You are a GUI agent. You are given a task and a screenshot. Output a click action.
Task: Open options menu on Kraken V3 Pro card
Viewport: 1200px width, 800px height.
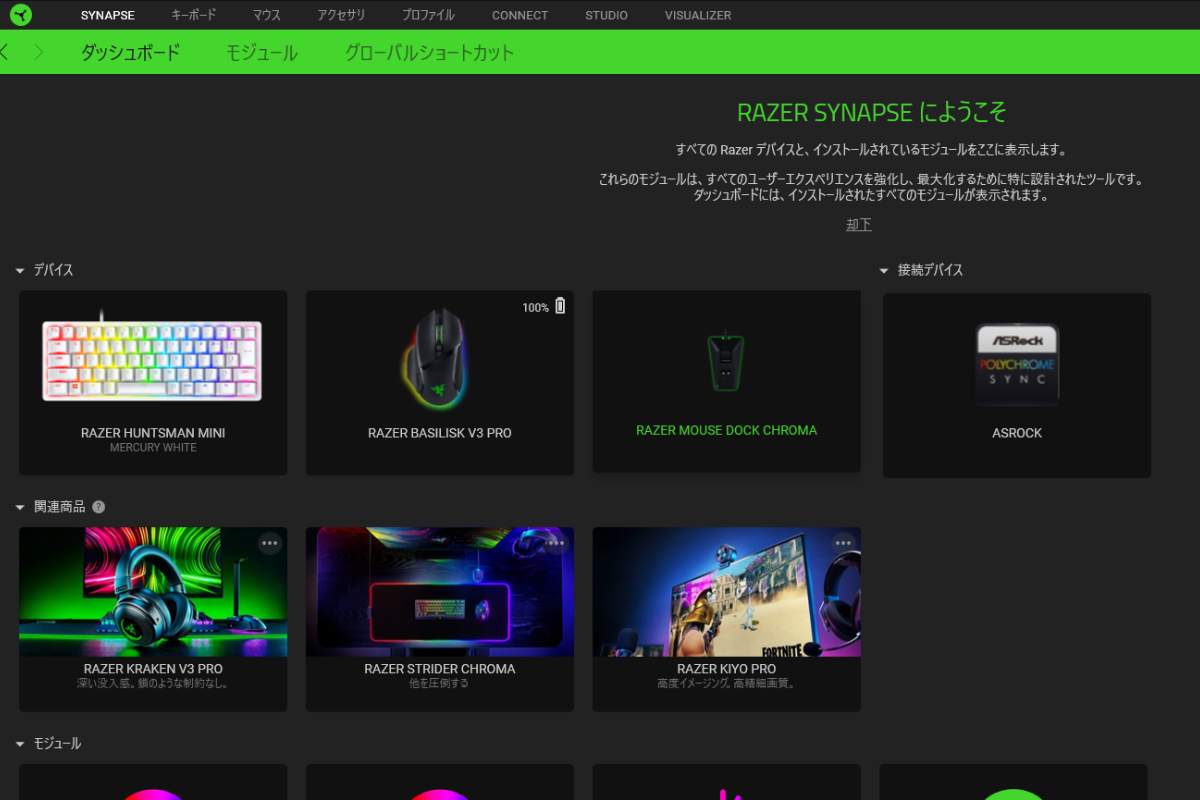[270, 543]
